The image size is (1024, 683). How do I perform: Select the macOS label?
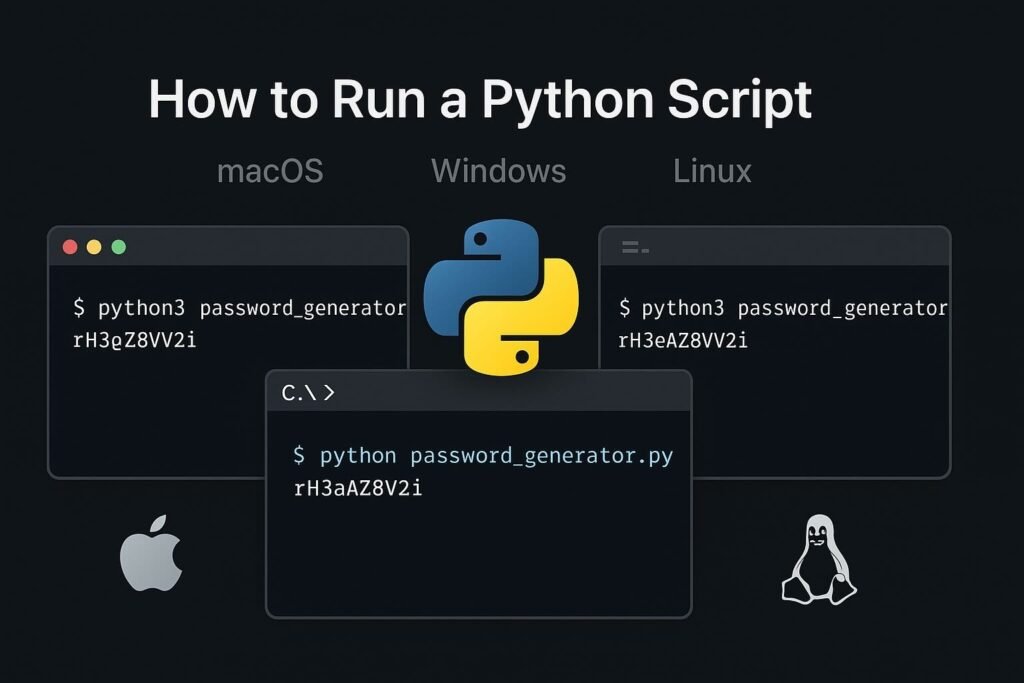point(270,171)
